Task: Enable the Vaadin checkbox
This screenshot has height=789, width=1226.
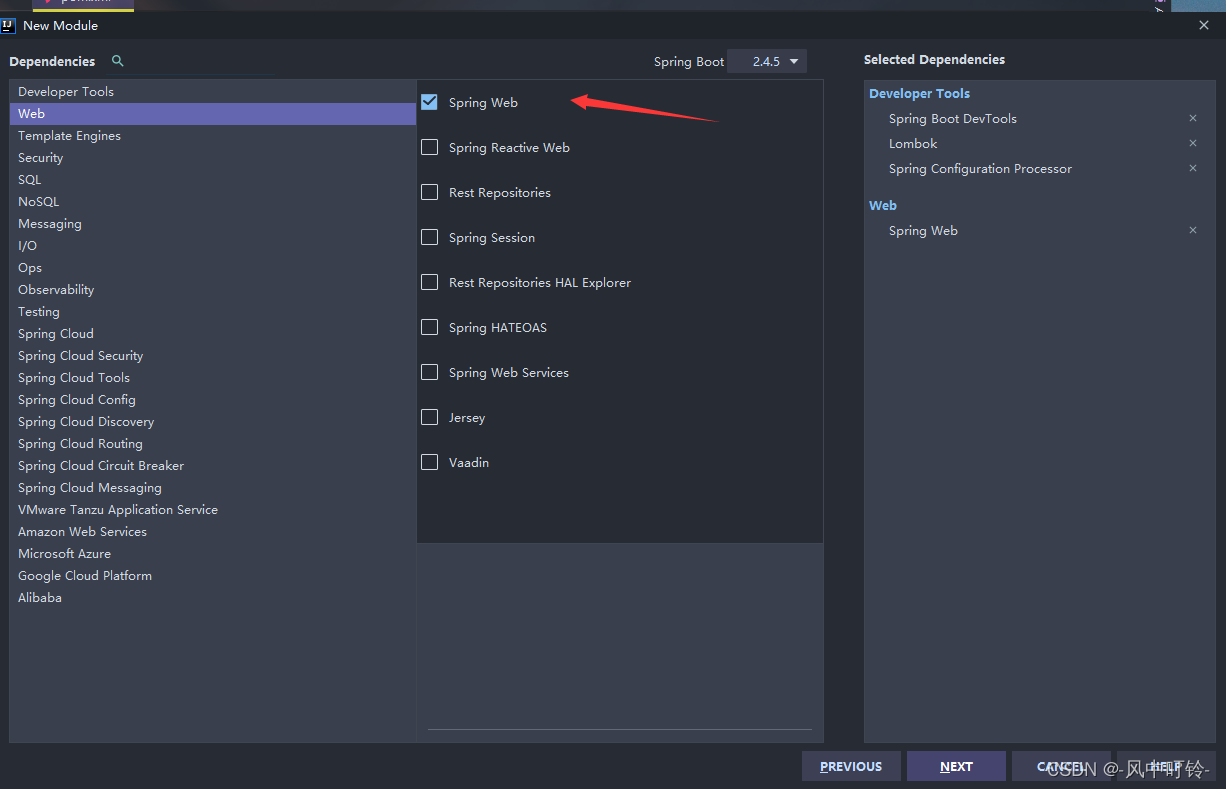Action: (x=430, y=462)
